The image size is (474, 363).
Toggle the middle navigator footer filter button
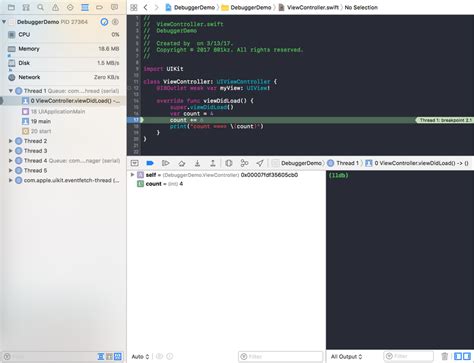click(x=109, y=357)
